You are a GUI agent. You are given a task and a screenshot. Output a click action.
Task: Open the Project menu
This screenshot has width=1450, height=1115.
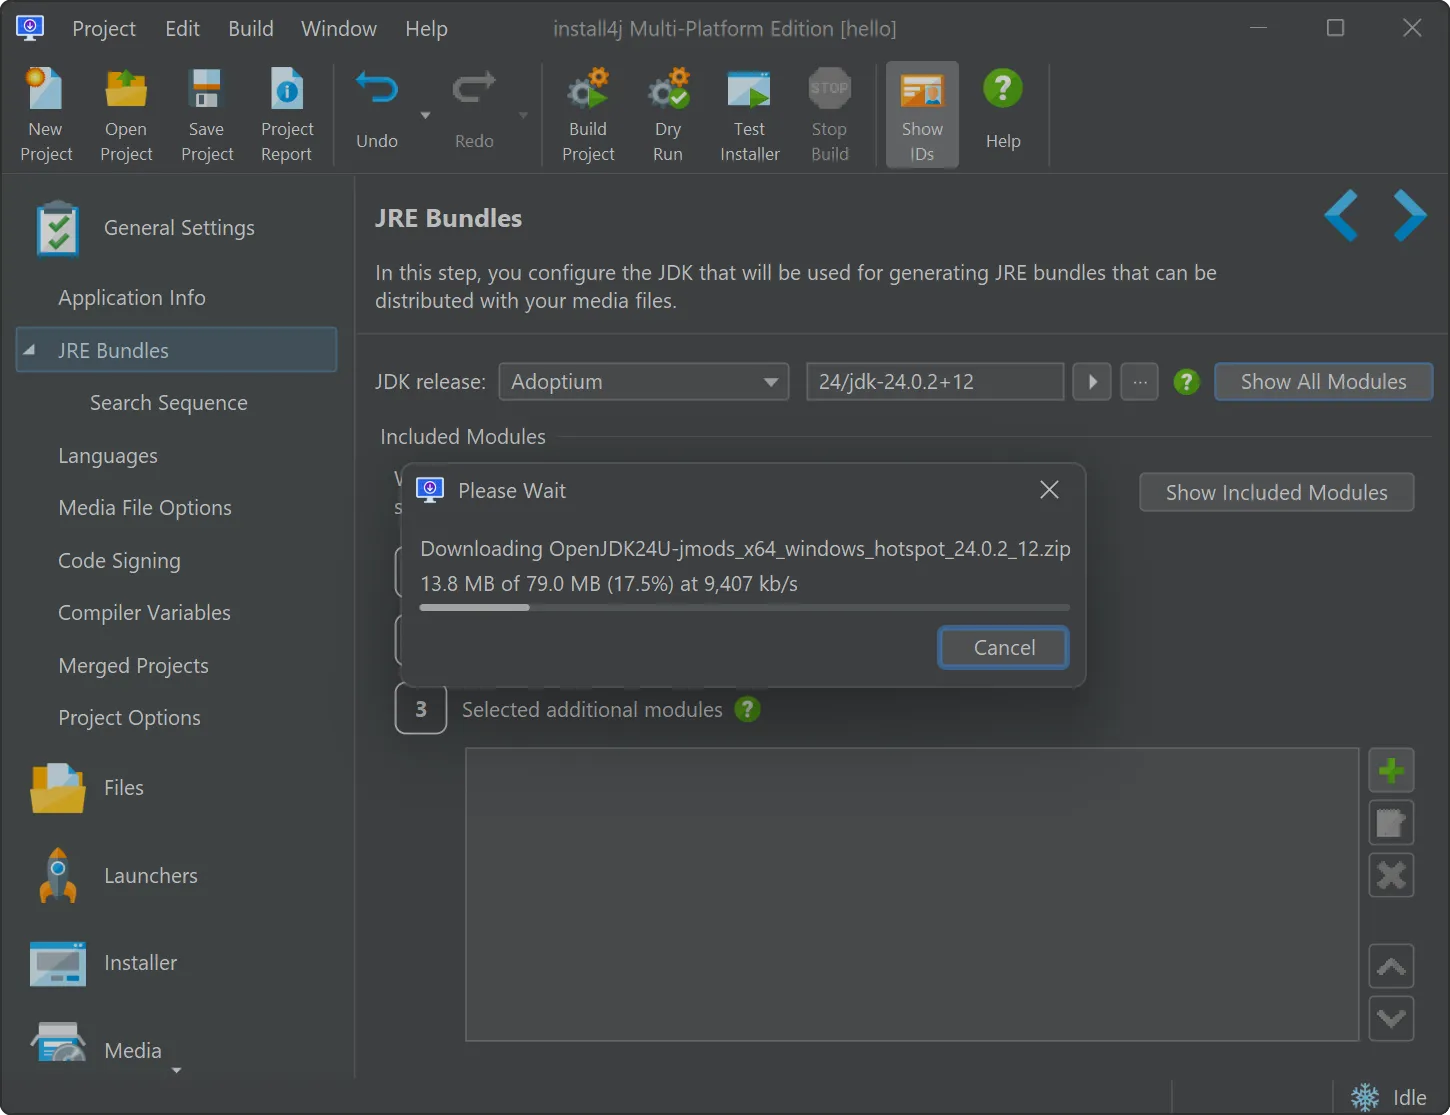click(x=104, y=29)
